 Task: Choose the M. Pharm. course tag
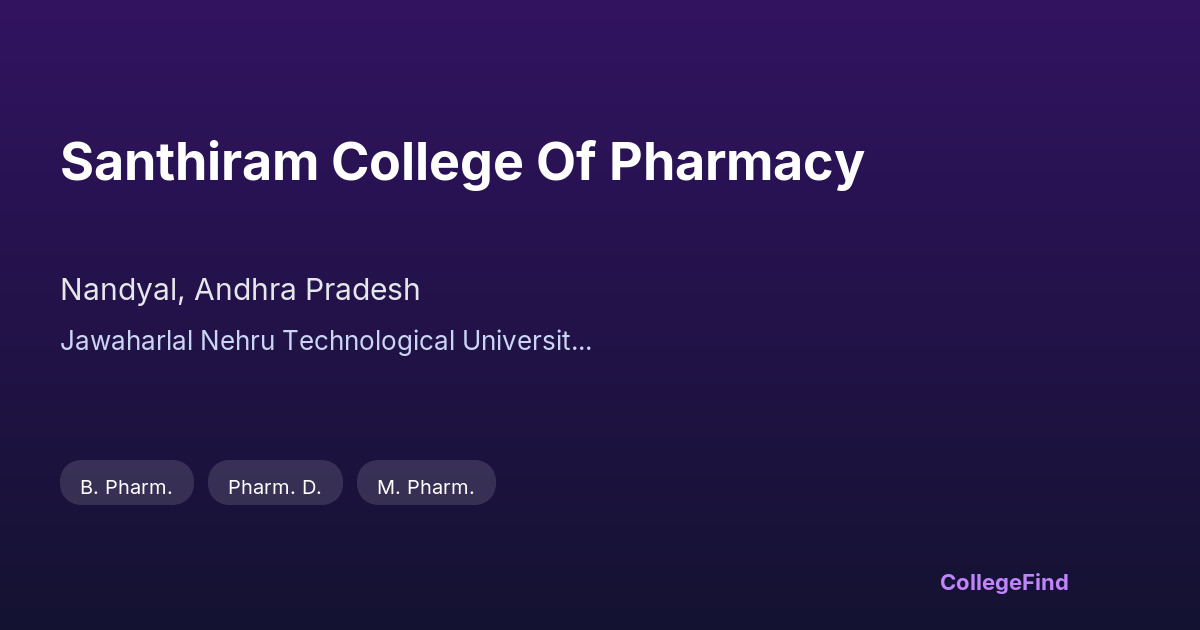pyautogui.click(x=426, y=487)
